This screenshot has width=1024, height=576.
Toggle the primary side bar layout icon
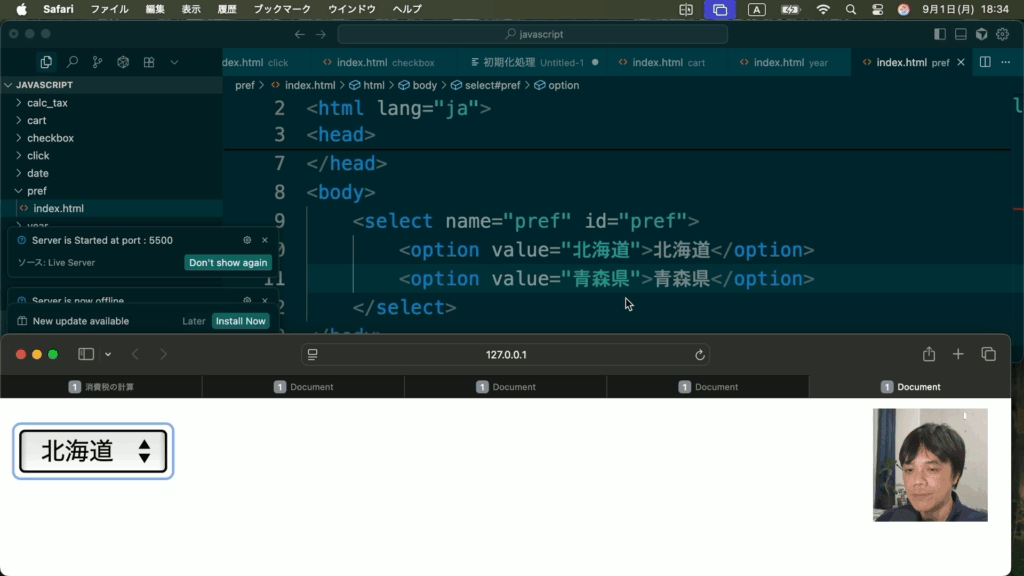point(939,34)
